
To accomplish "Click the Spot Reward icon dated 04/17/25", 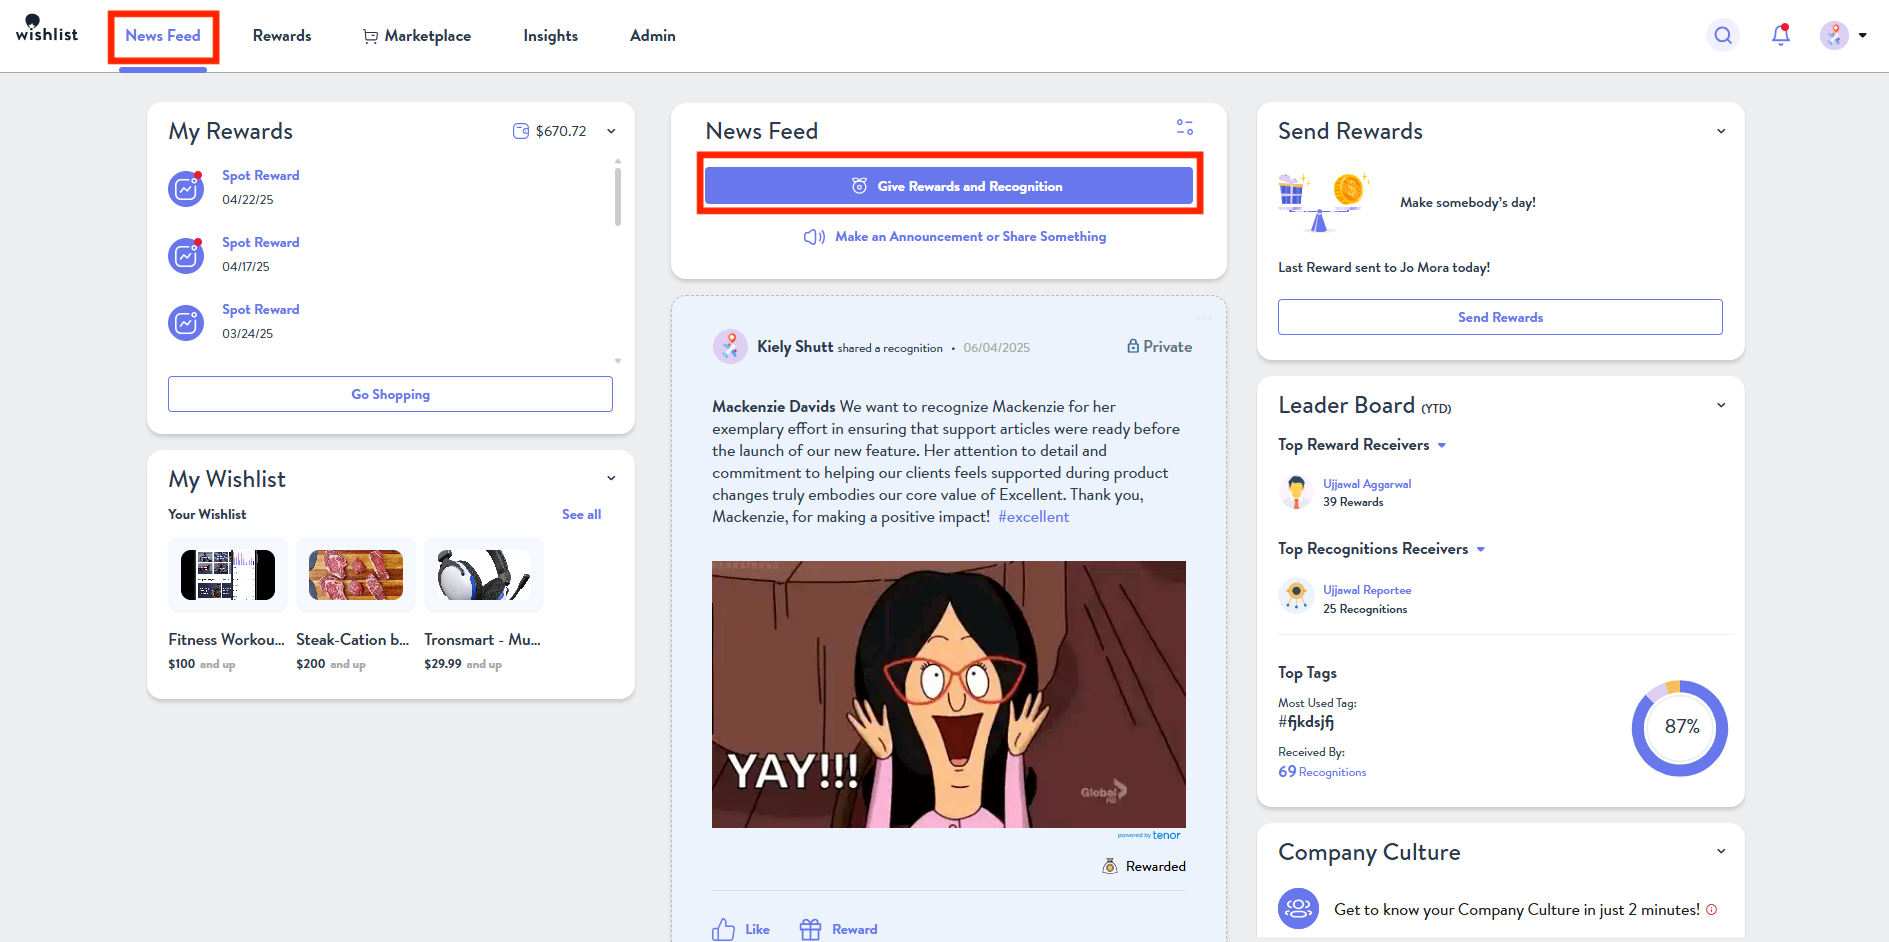I will point(186,255).
